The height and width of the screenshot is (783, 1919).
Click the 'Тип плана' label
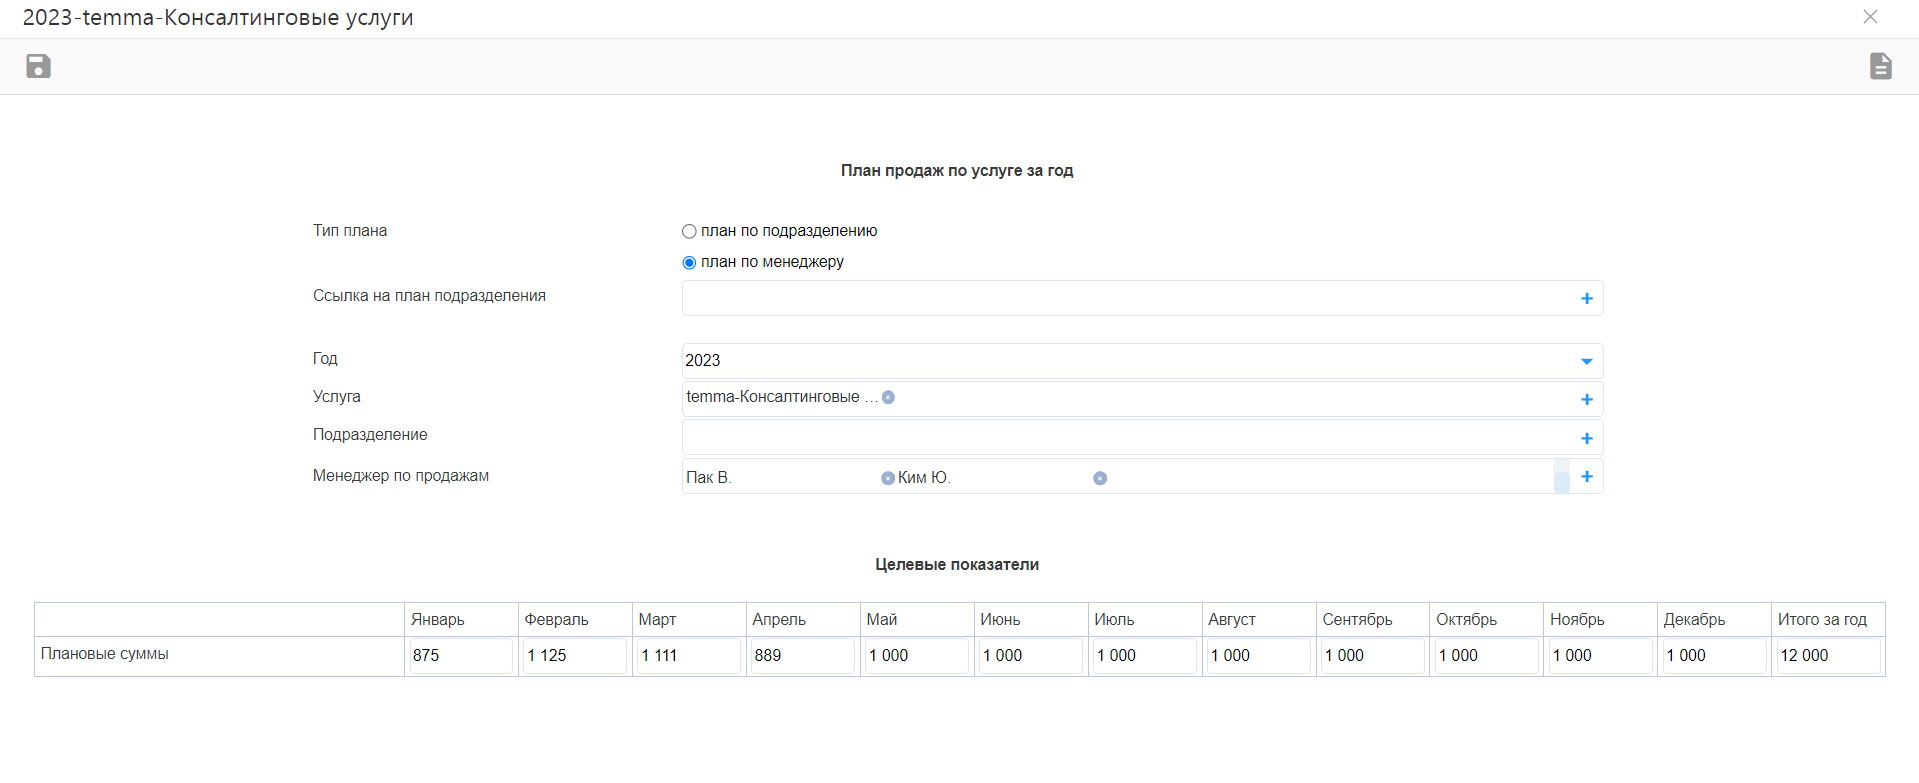point(350,231)
